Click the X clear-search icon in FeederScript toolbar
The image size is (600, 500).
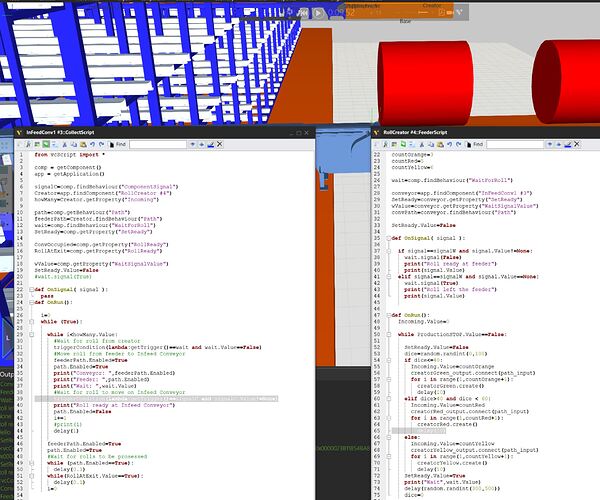coord(577,144)
